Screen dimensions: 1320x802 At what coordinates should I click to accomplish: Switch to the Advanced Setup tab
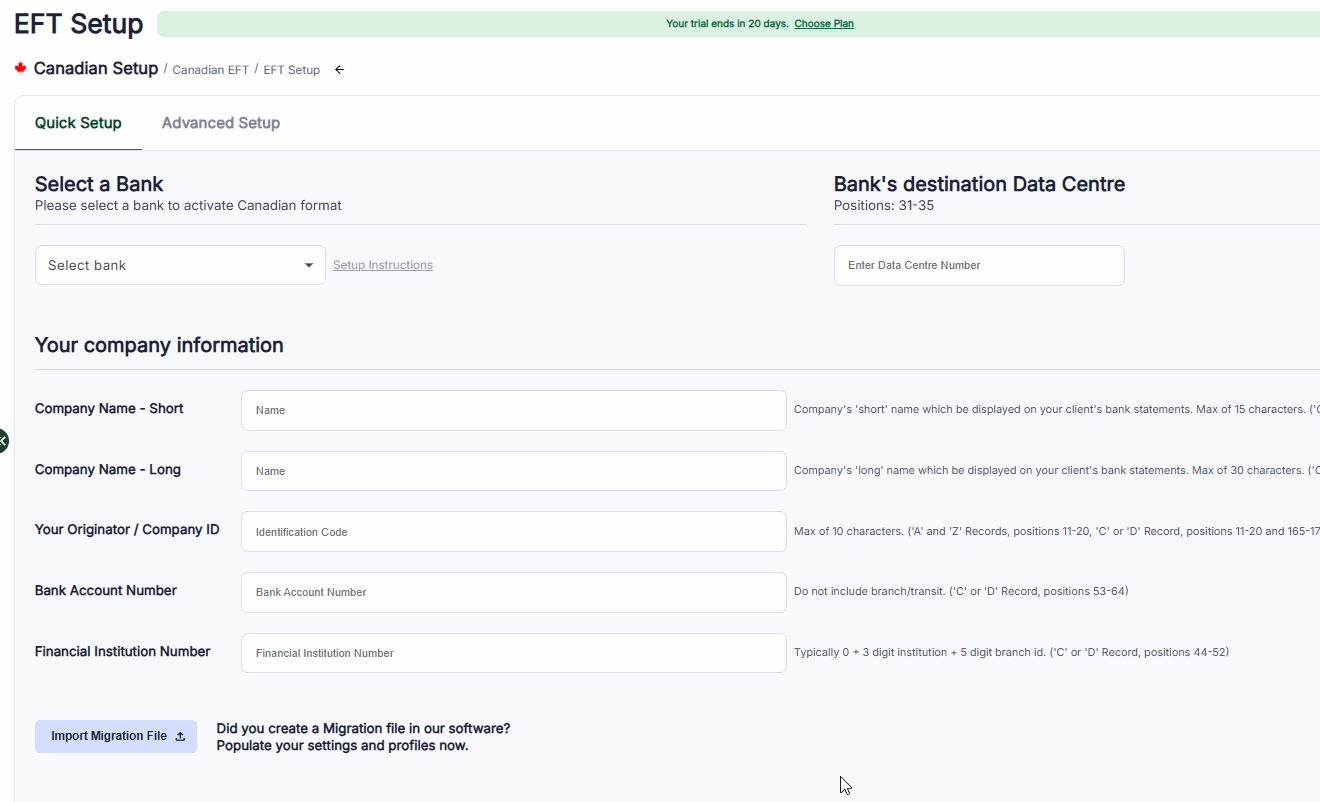[220, 123]
